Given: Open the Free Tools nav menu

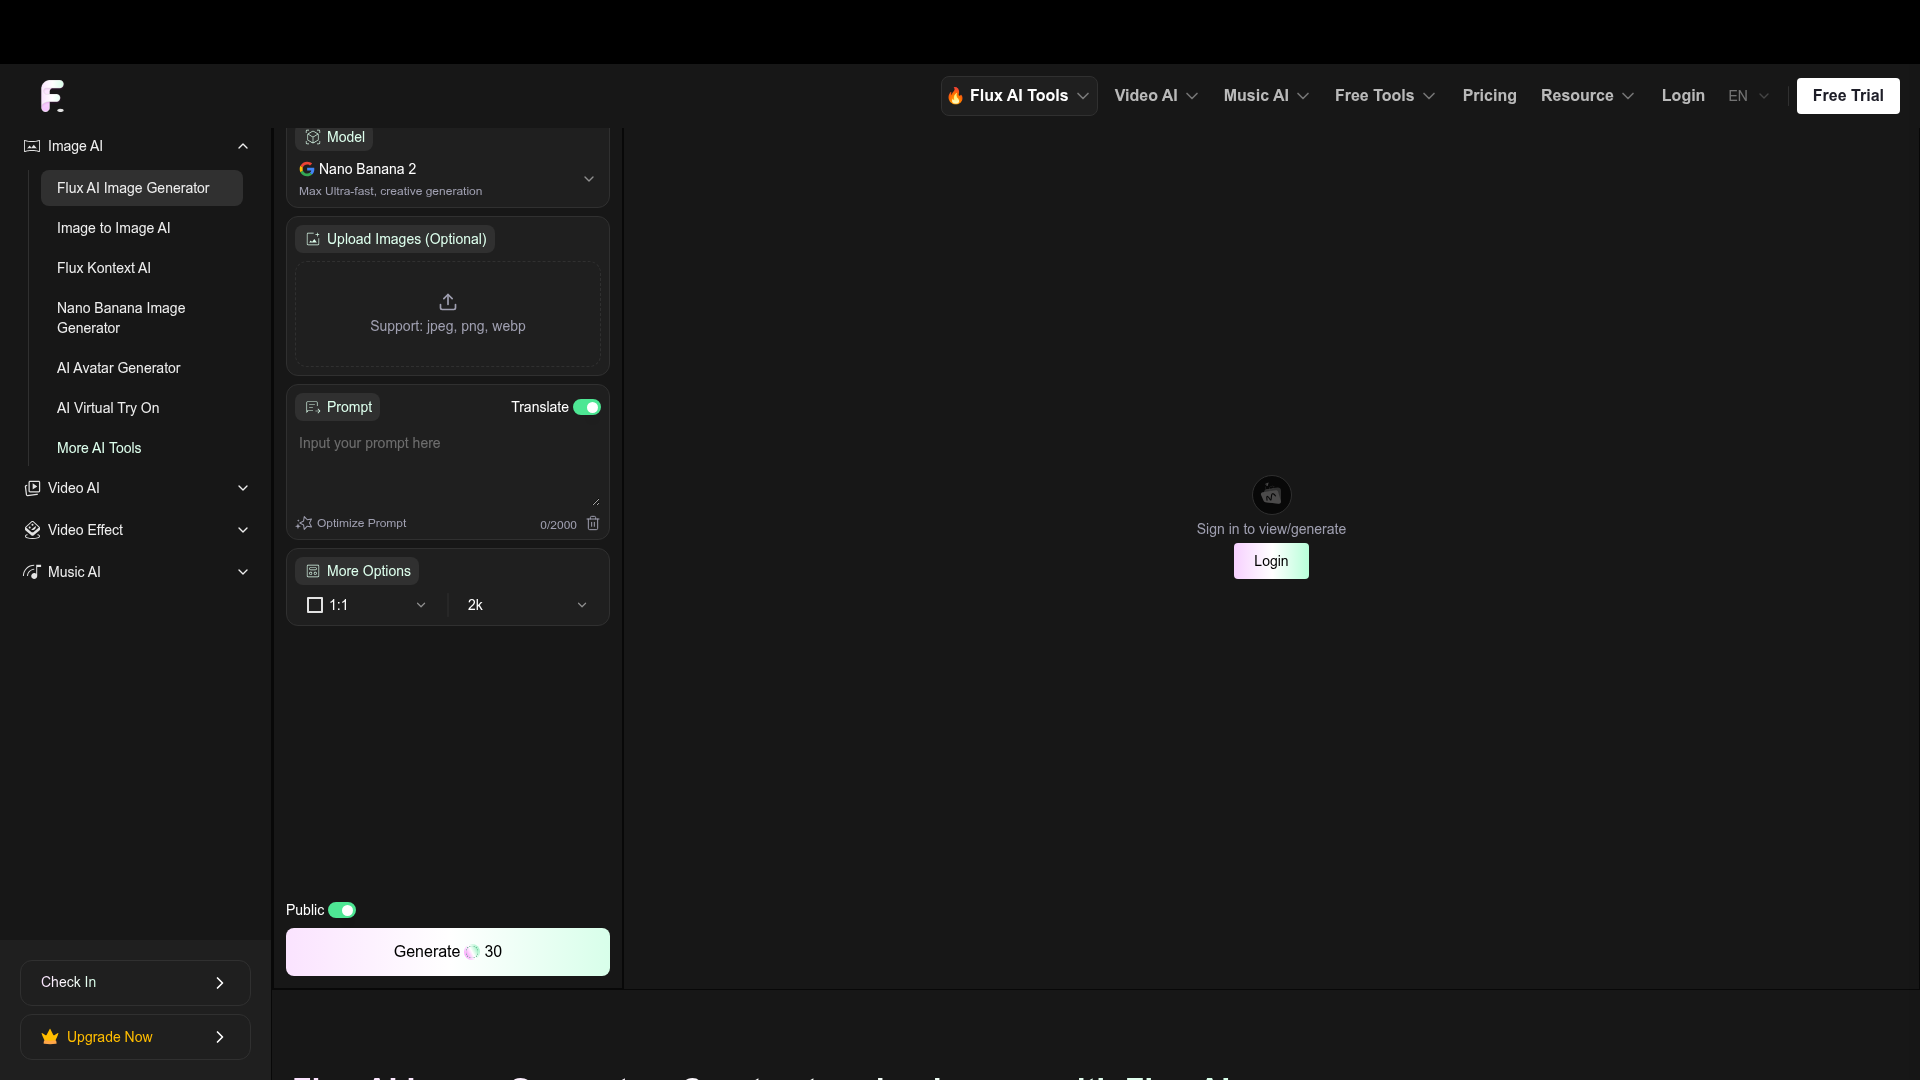Looking at the screenshot, I should [x=1385, y=96].
